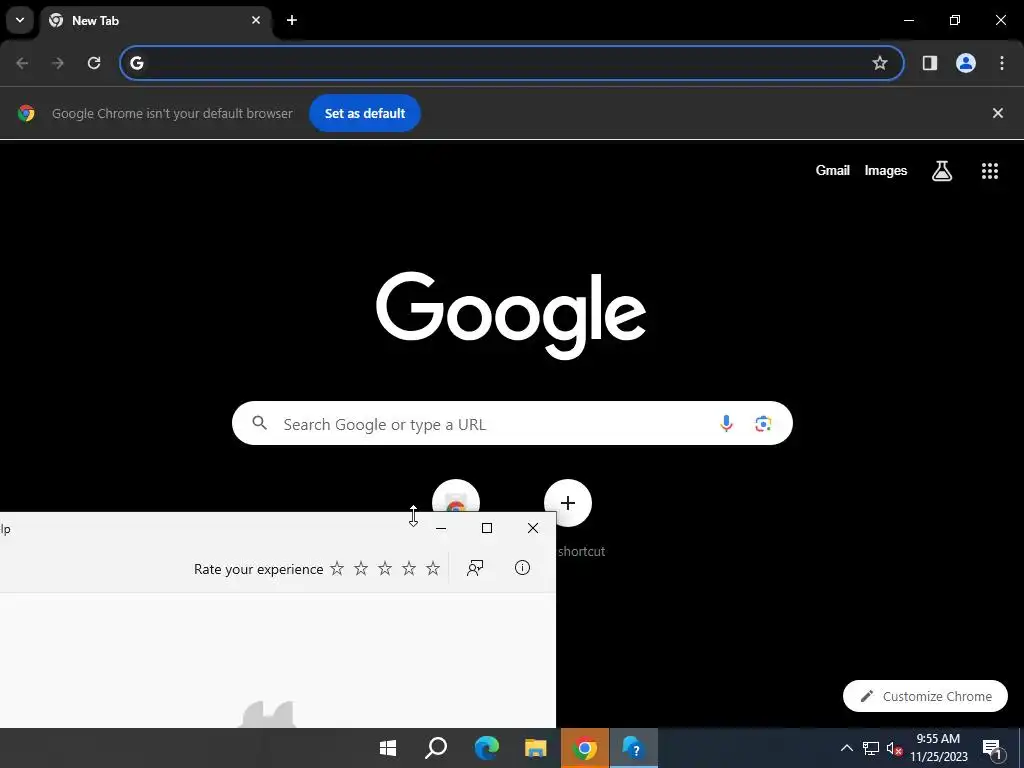The width and height of the screenshot is (1024, 768).
Task: Add a shortcut with plus tile
Action: click(568, 503)
